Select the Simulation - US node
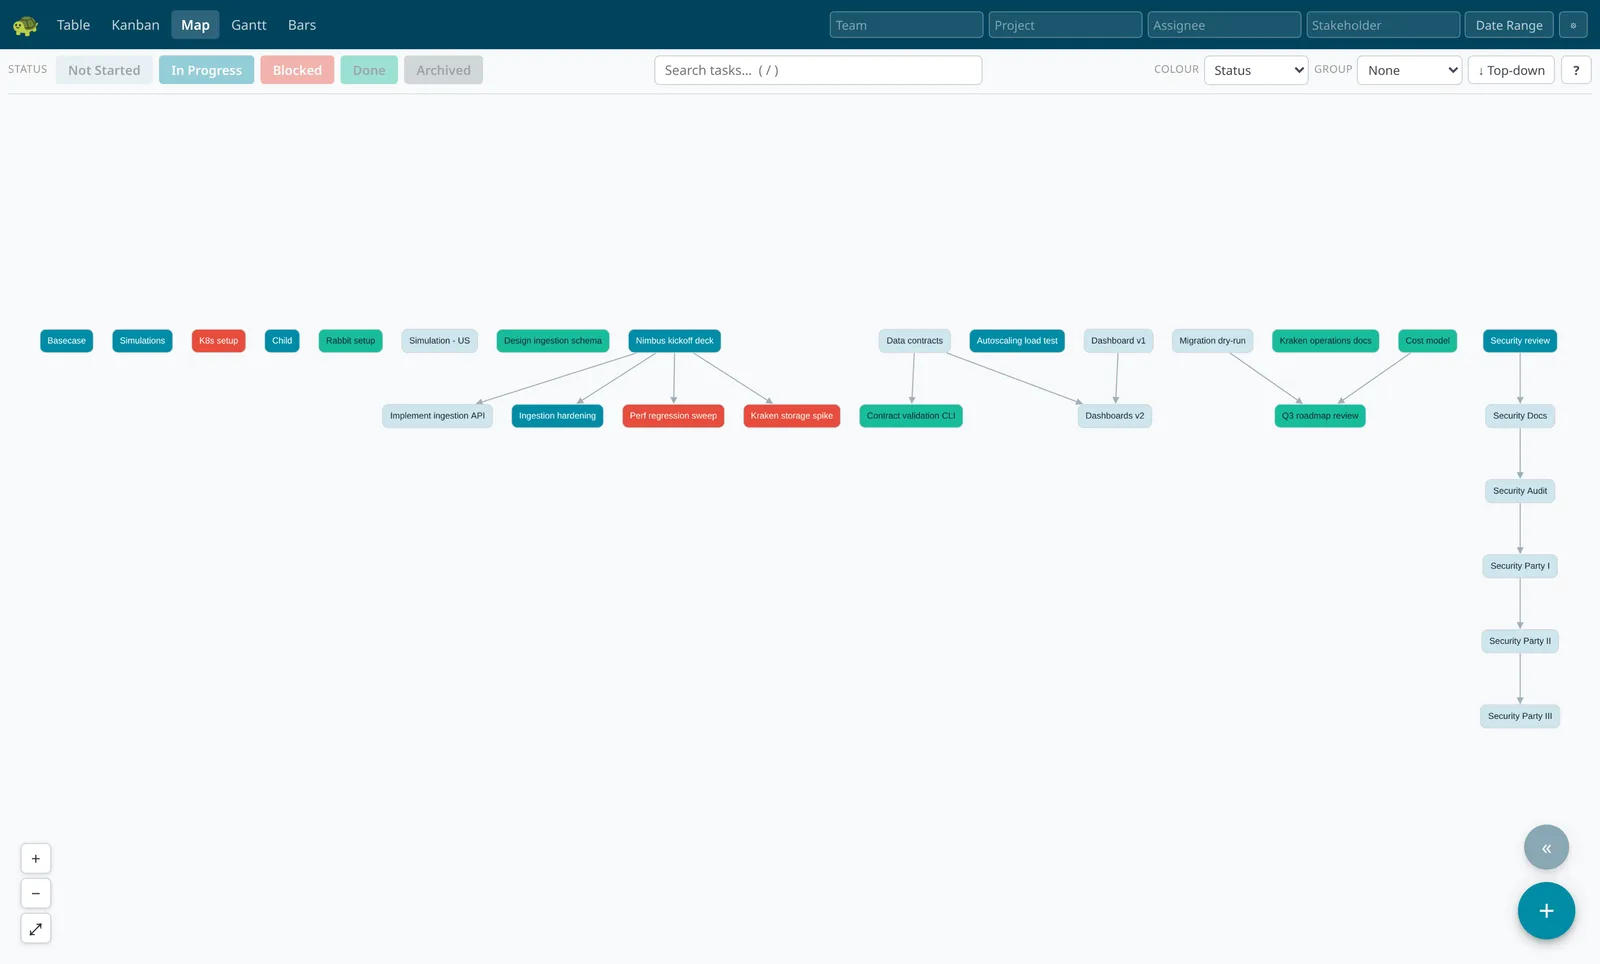Image resolution: width=1600 pixels, height=964 pixels. pos(439,341)
